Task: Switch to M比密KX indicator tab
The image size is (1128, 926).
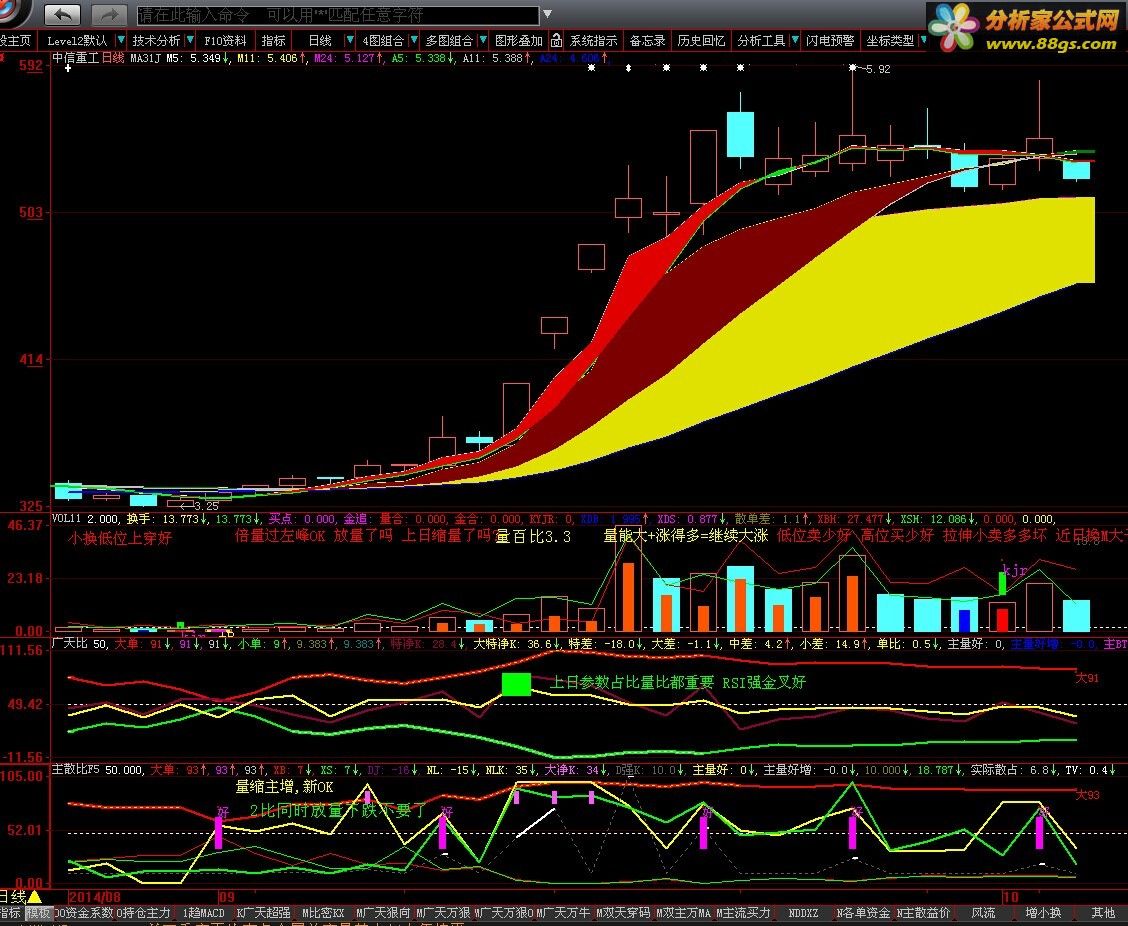Action: (x=323, y=912)
